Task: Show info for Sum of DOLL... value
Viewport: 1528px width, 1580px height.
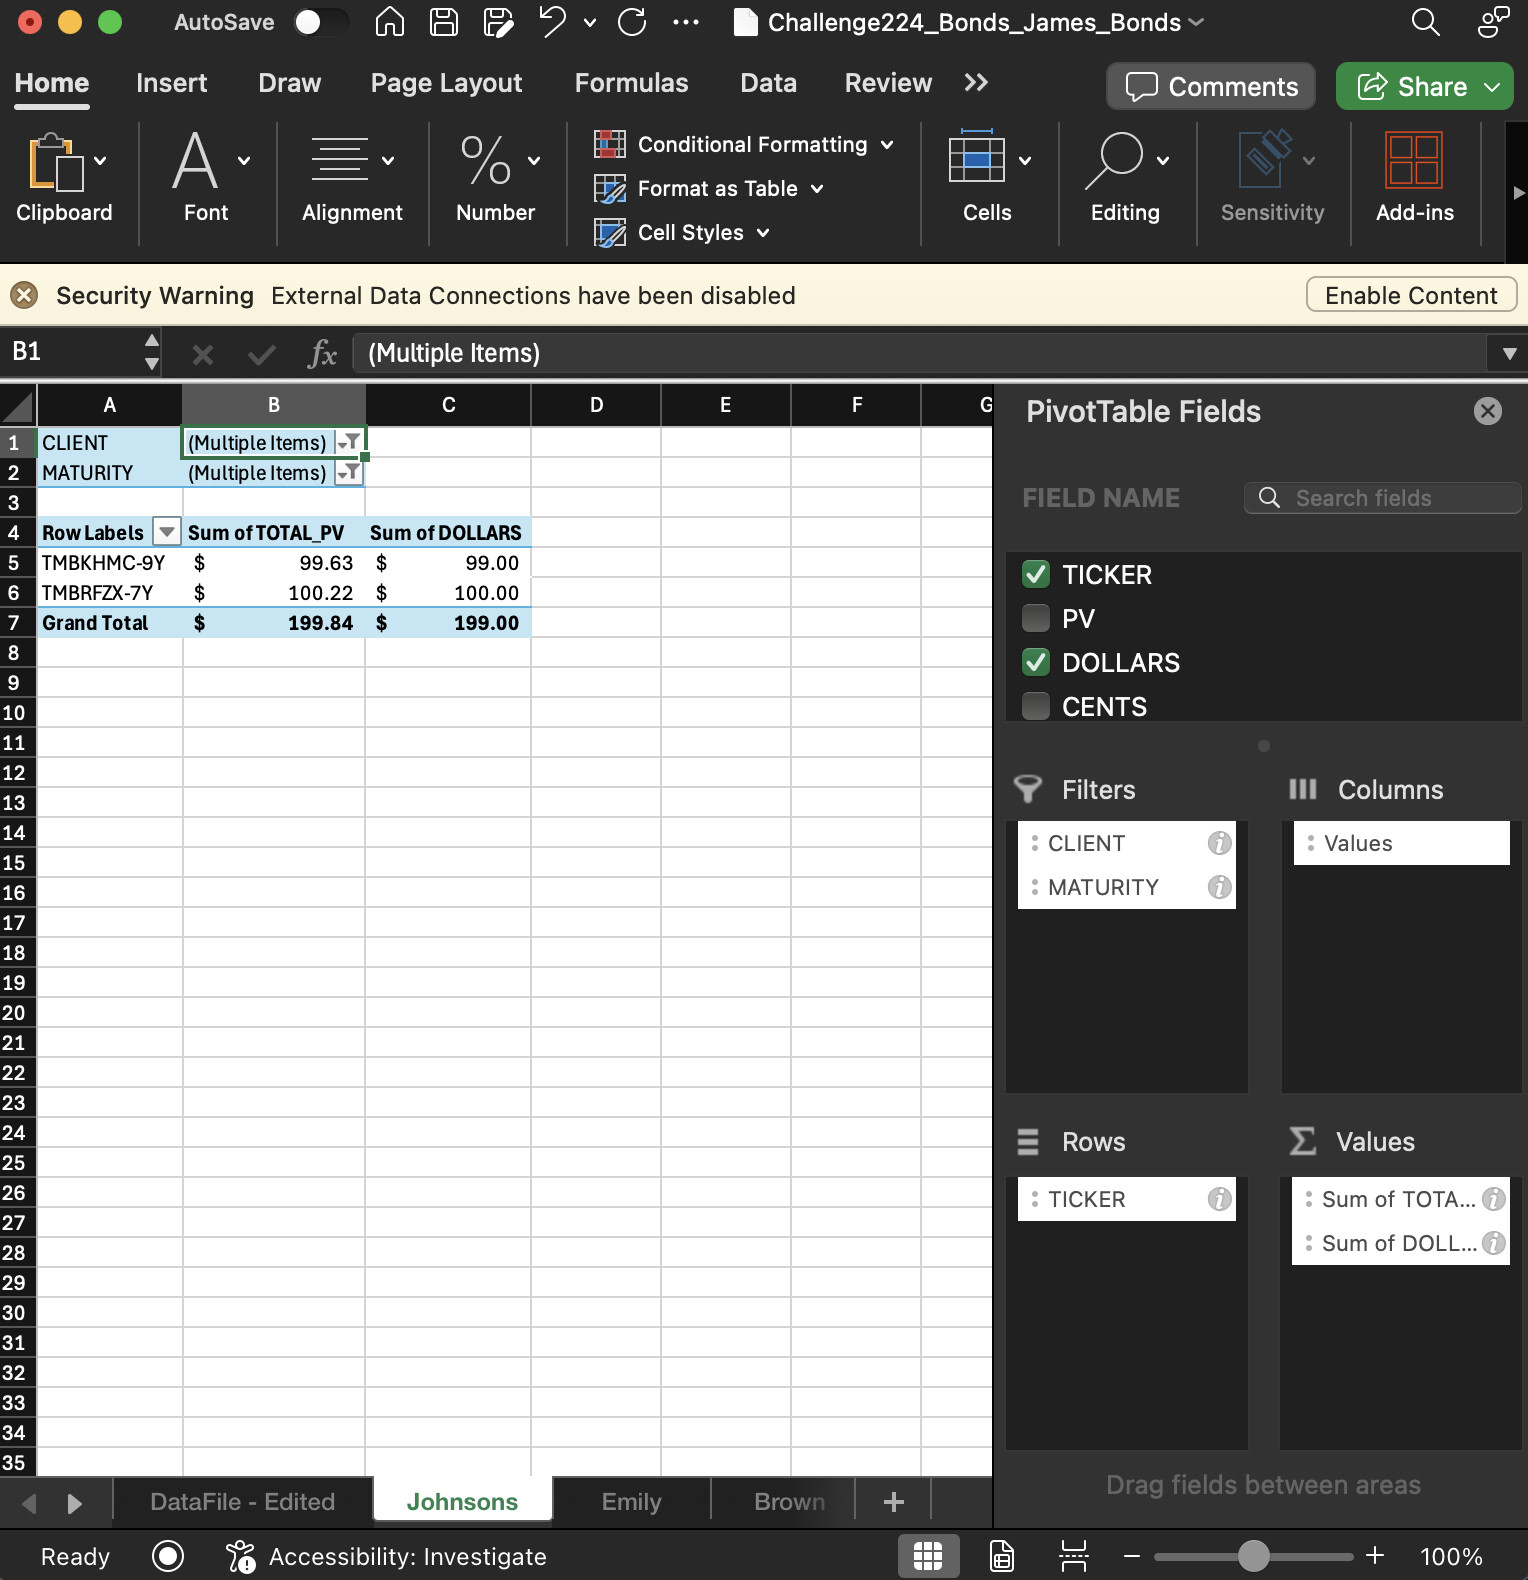Action: point(1493,1243)
